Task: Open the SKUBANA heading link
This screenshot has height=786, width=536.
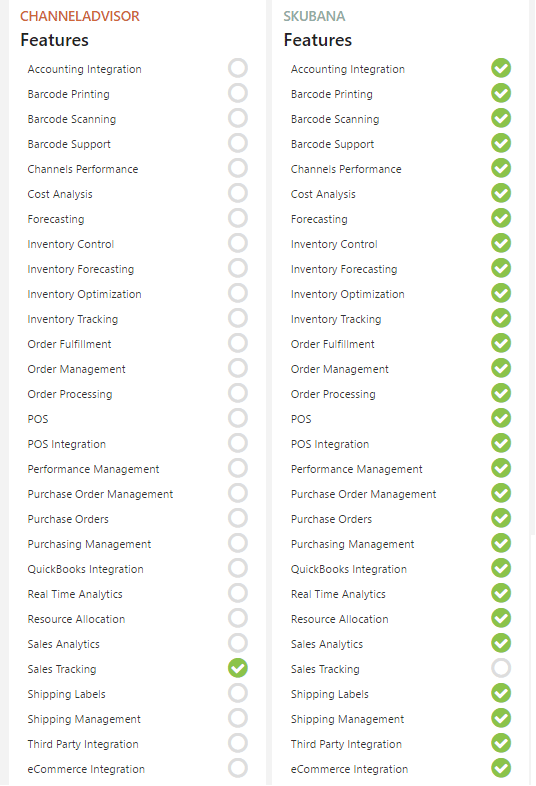Action: 314,16
